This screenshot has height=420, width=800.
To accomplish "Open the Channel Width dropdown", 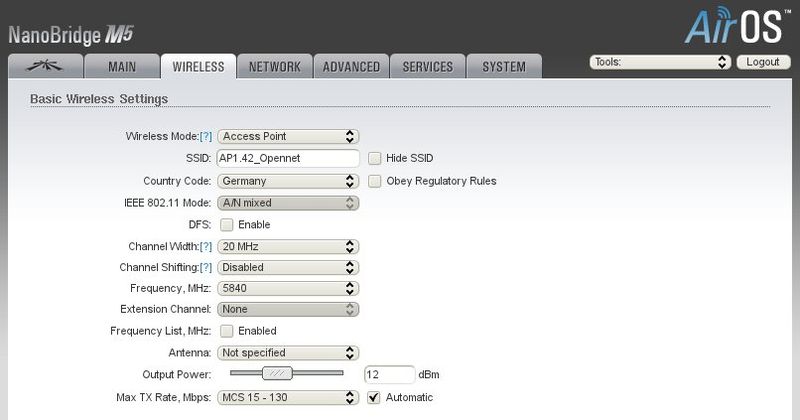I will click(288, 246).
